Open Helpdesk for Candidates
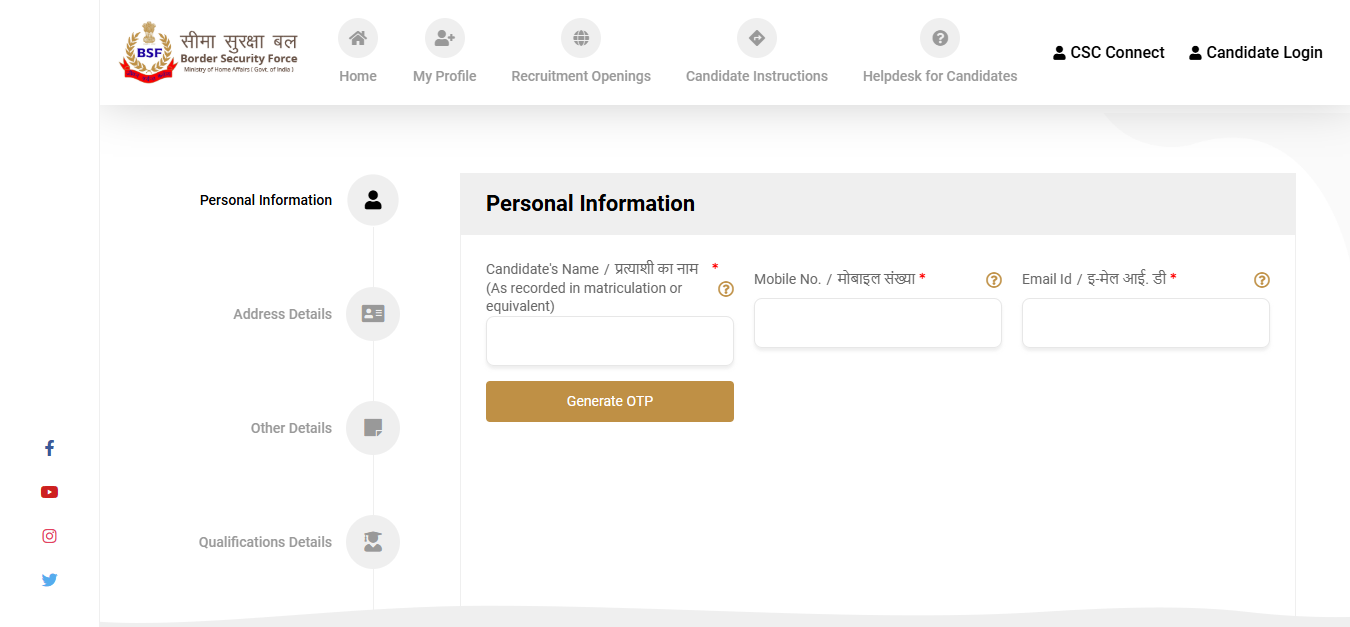Screen dimensions: 1350x627 click(940, 53)
